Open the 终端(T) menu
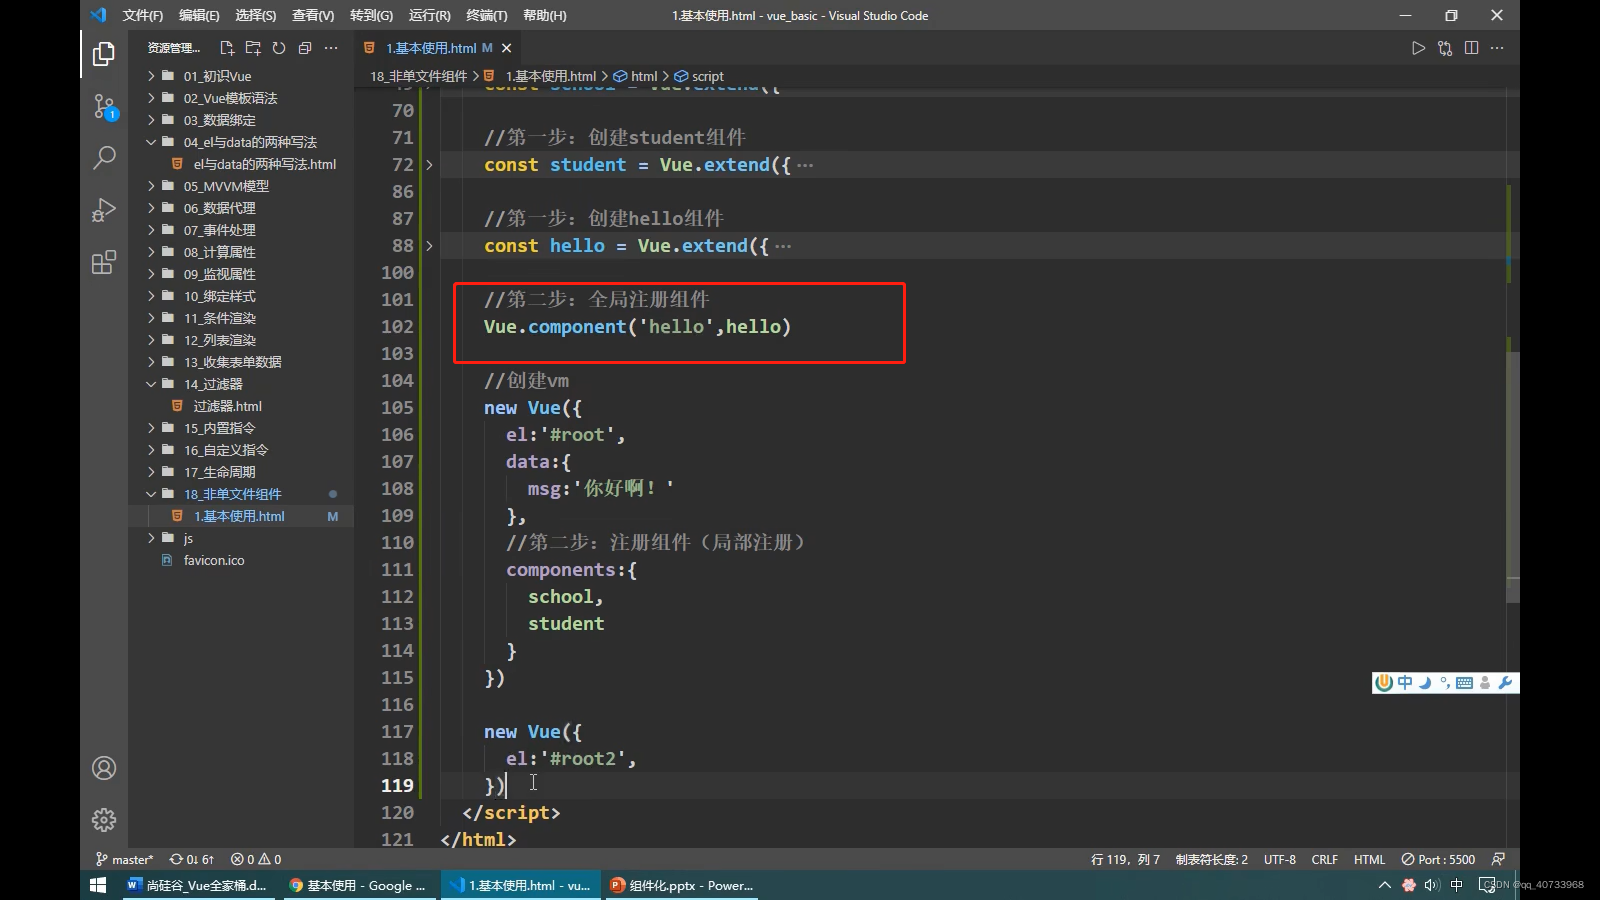This screenshot has height=900, width=1600. pos(487,15)
